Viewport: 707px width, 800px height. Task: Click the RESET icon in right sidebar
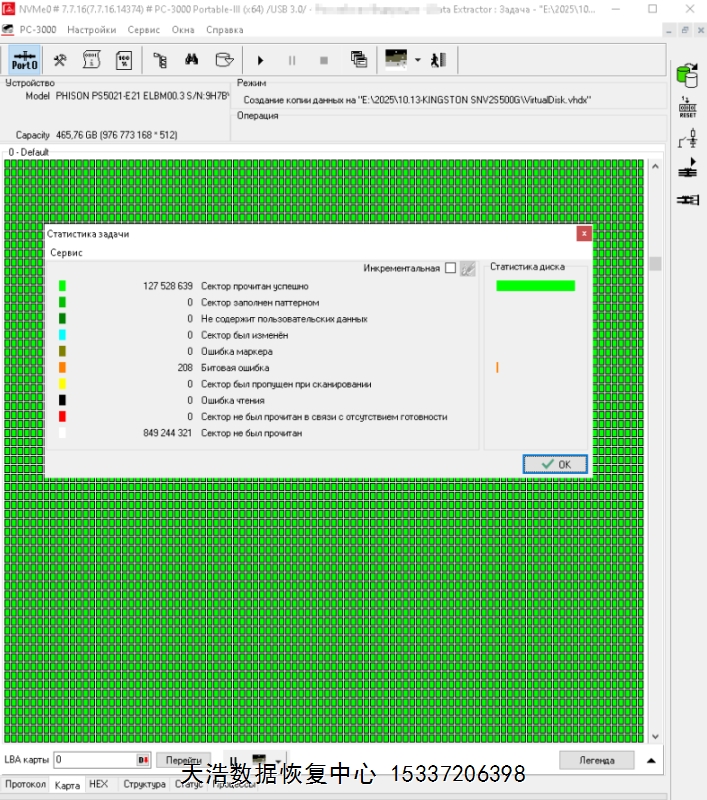coord(687,108)
